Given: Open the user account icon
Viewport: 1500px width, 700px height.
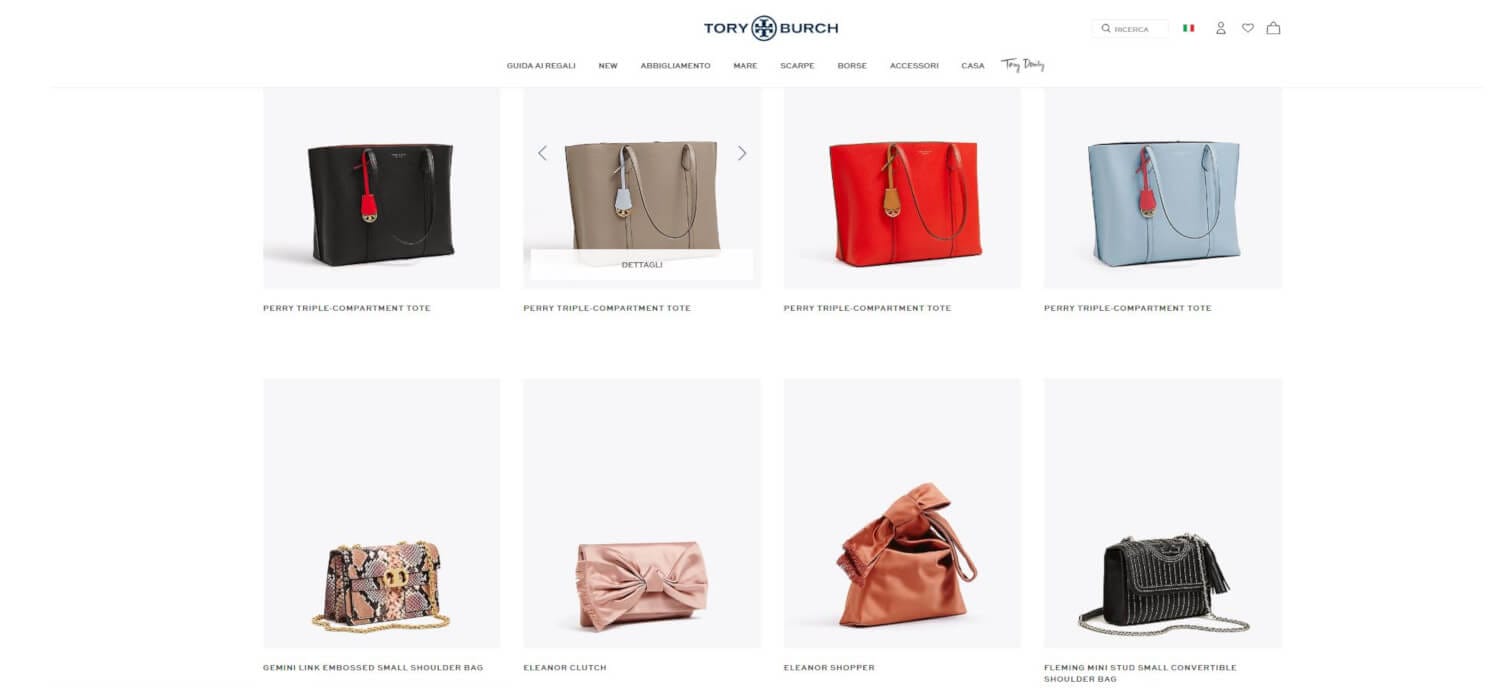Looking at the screenshot, I should pos(1221,28).
